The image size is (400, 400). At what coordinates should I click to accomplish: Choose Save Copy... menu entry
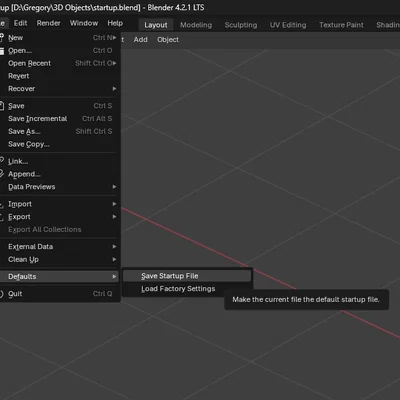(x=59, y=144)
